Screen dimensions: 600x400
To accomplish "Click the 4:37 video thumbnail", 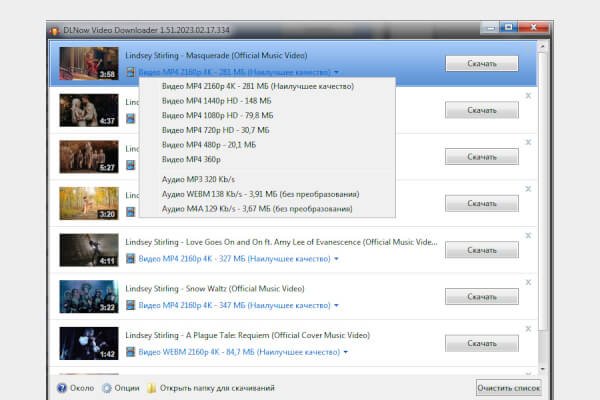I will tap(89, 110).
